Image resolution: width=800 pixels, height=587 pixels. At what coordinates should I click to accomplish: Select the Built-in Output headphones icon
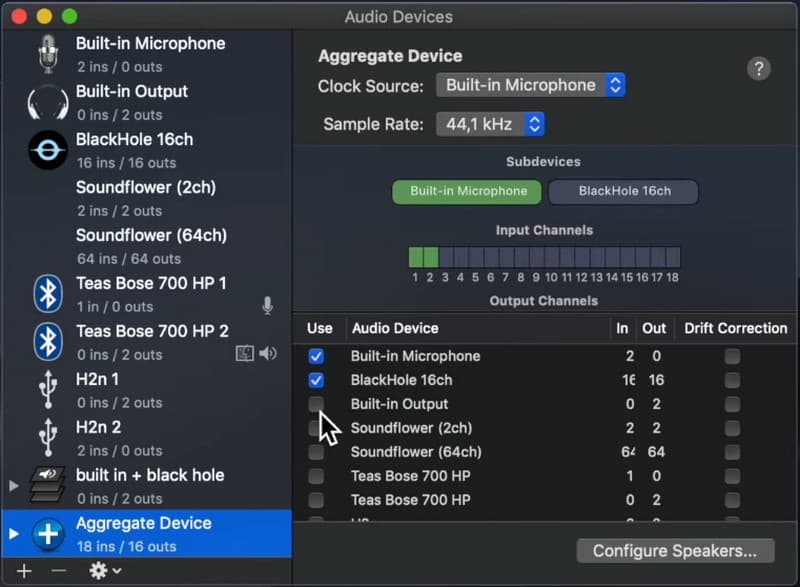(48, 103)
